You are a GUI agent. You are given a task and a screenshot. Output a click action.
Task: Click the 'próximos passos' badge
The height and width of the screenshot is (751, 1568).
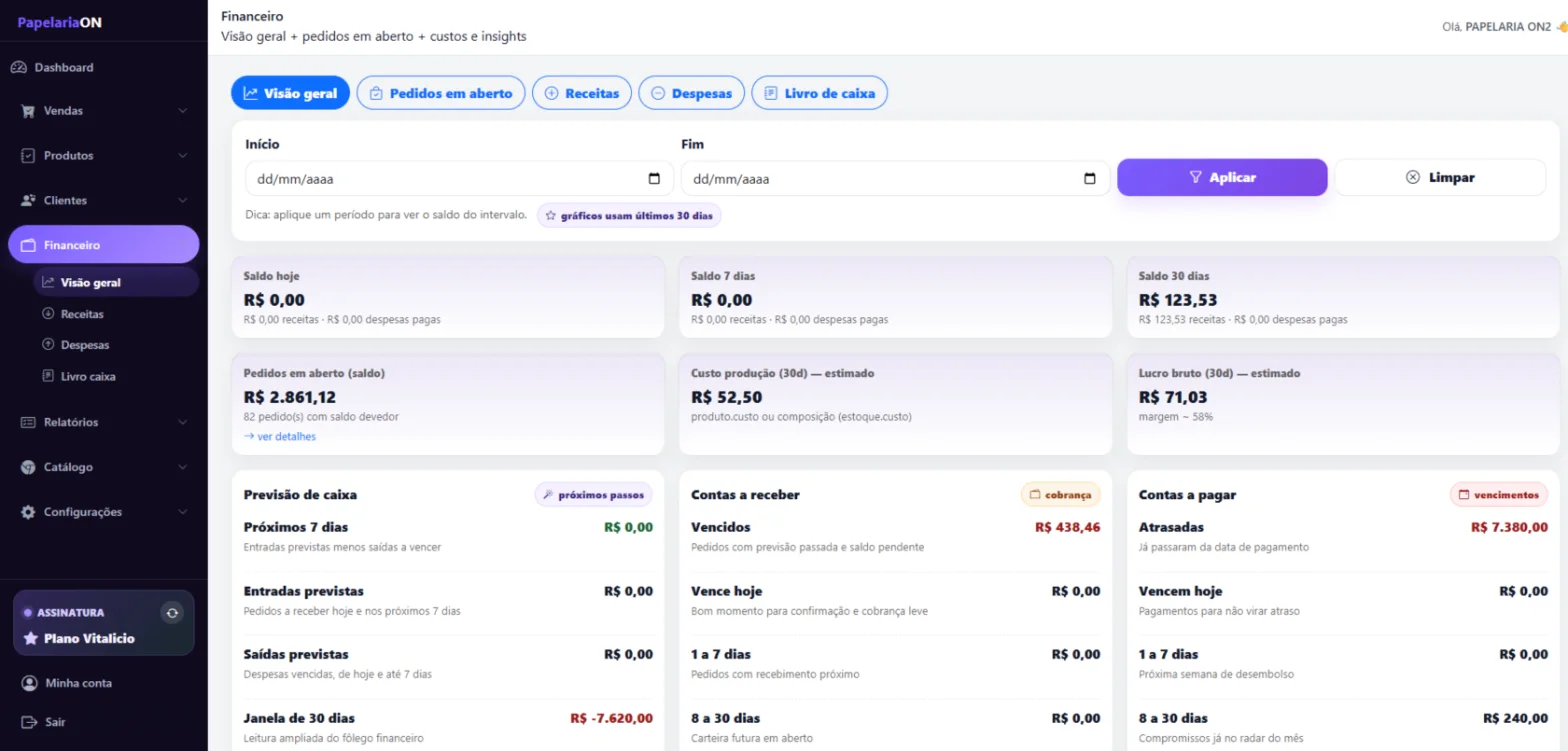point(594,494)
